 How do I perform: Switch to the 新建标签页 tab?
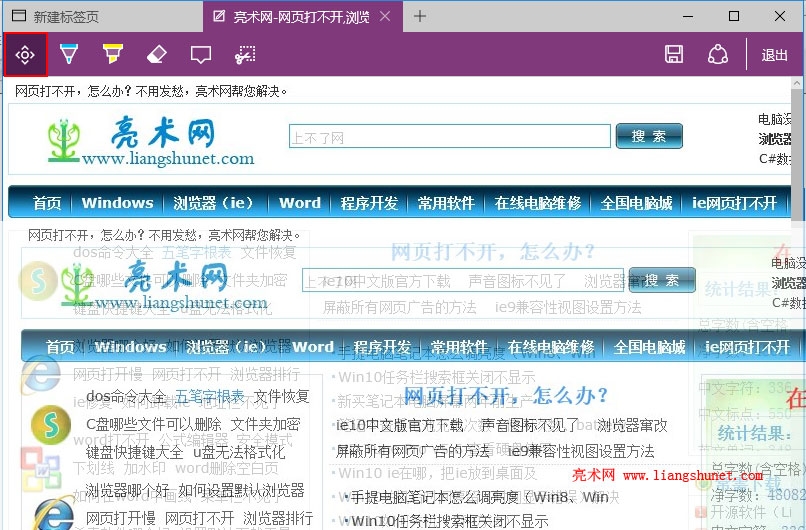click(x=103, y=16)
